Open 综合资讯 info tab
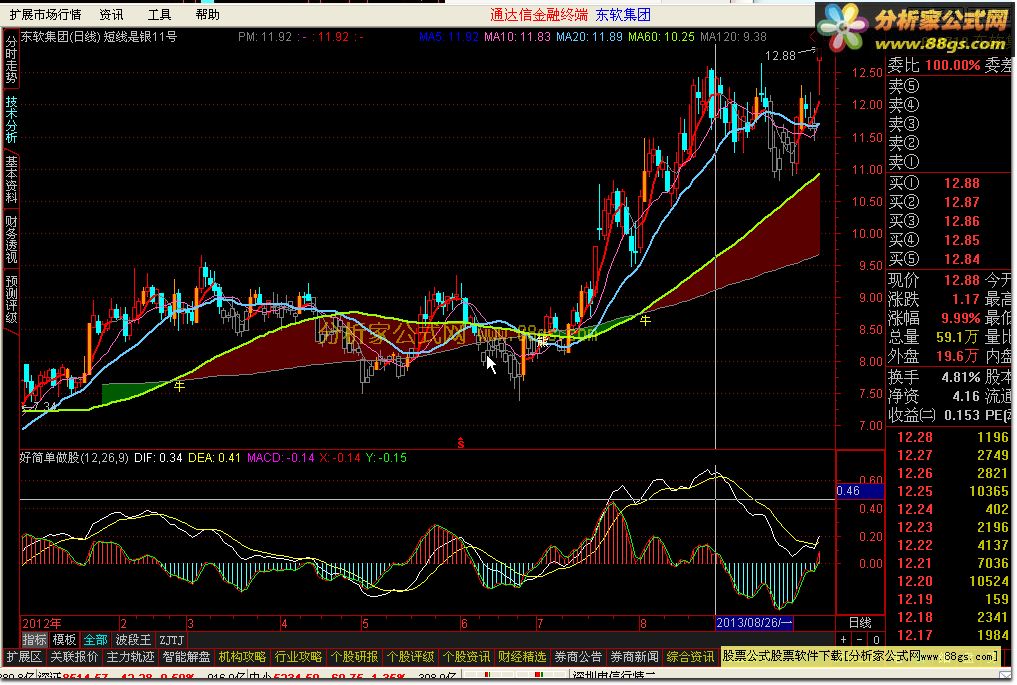This screenshot has width=1017, height=685. click(x=690, y=656)
